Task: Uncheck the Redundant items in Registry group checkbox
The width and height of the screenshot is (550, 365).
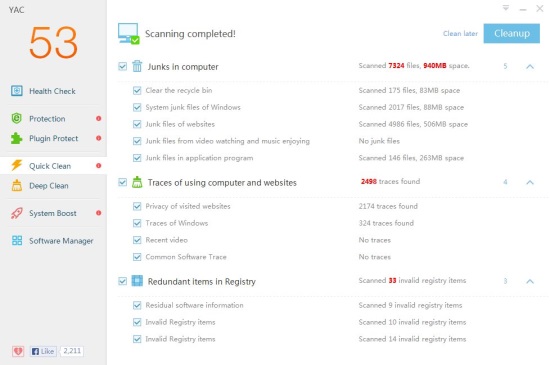Action: (122, 281)
